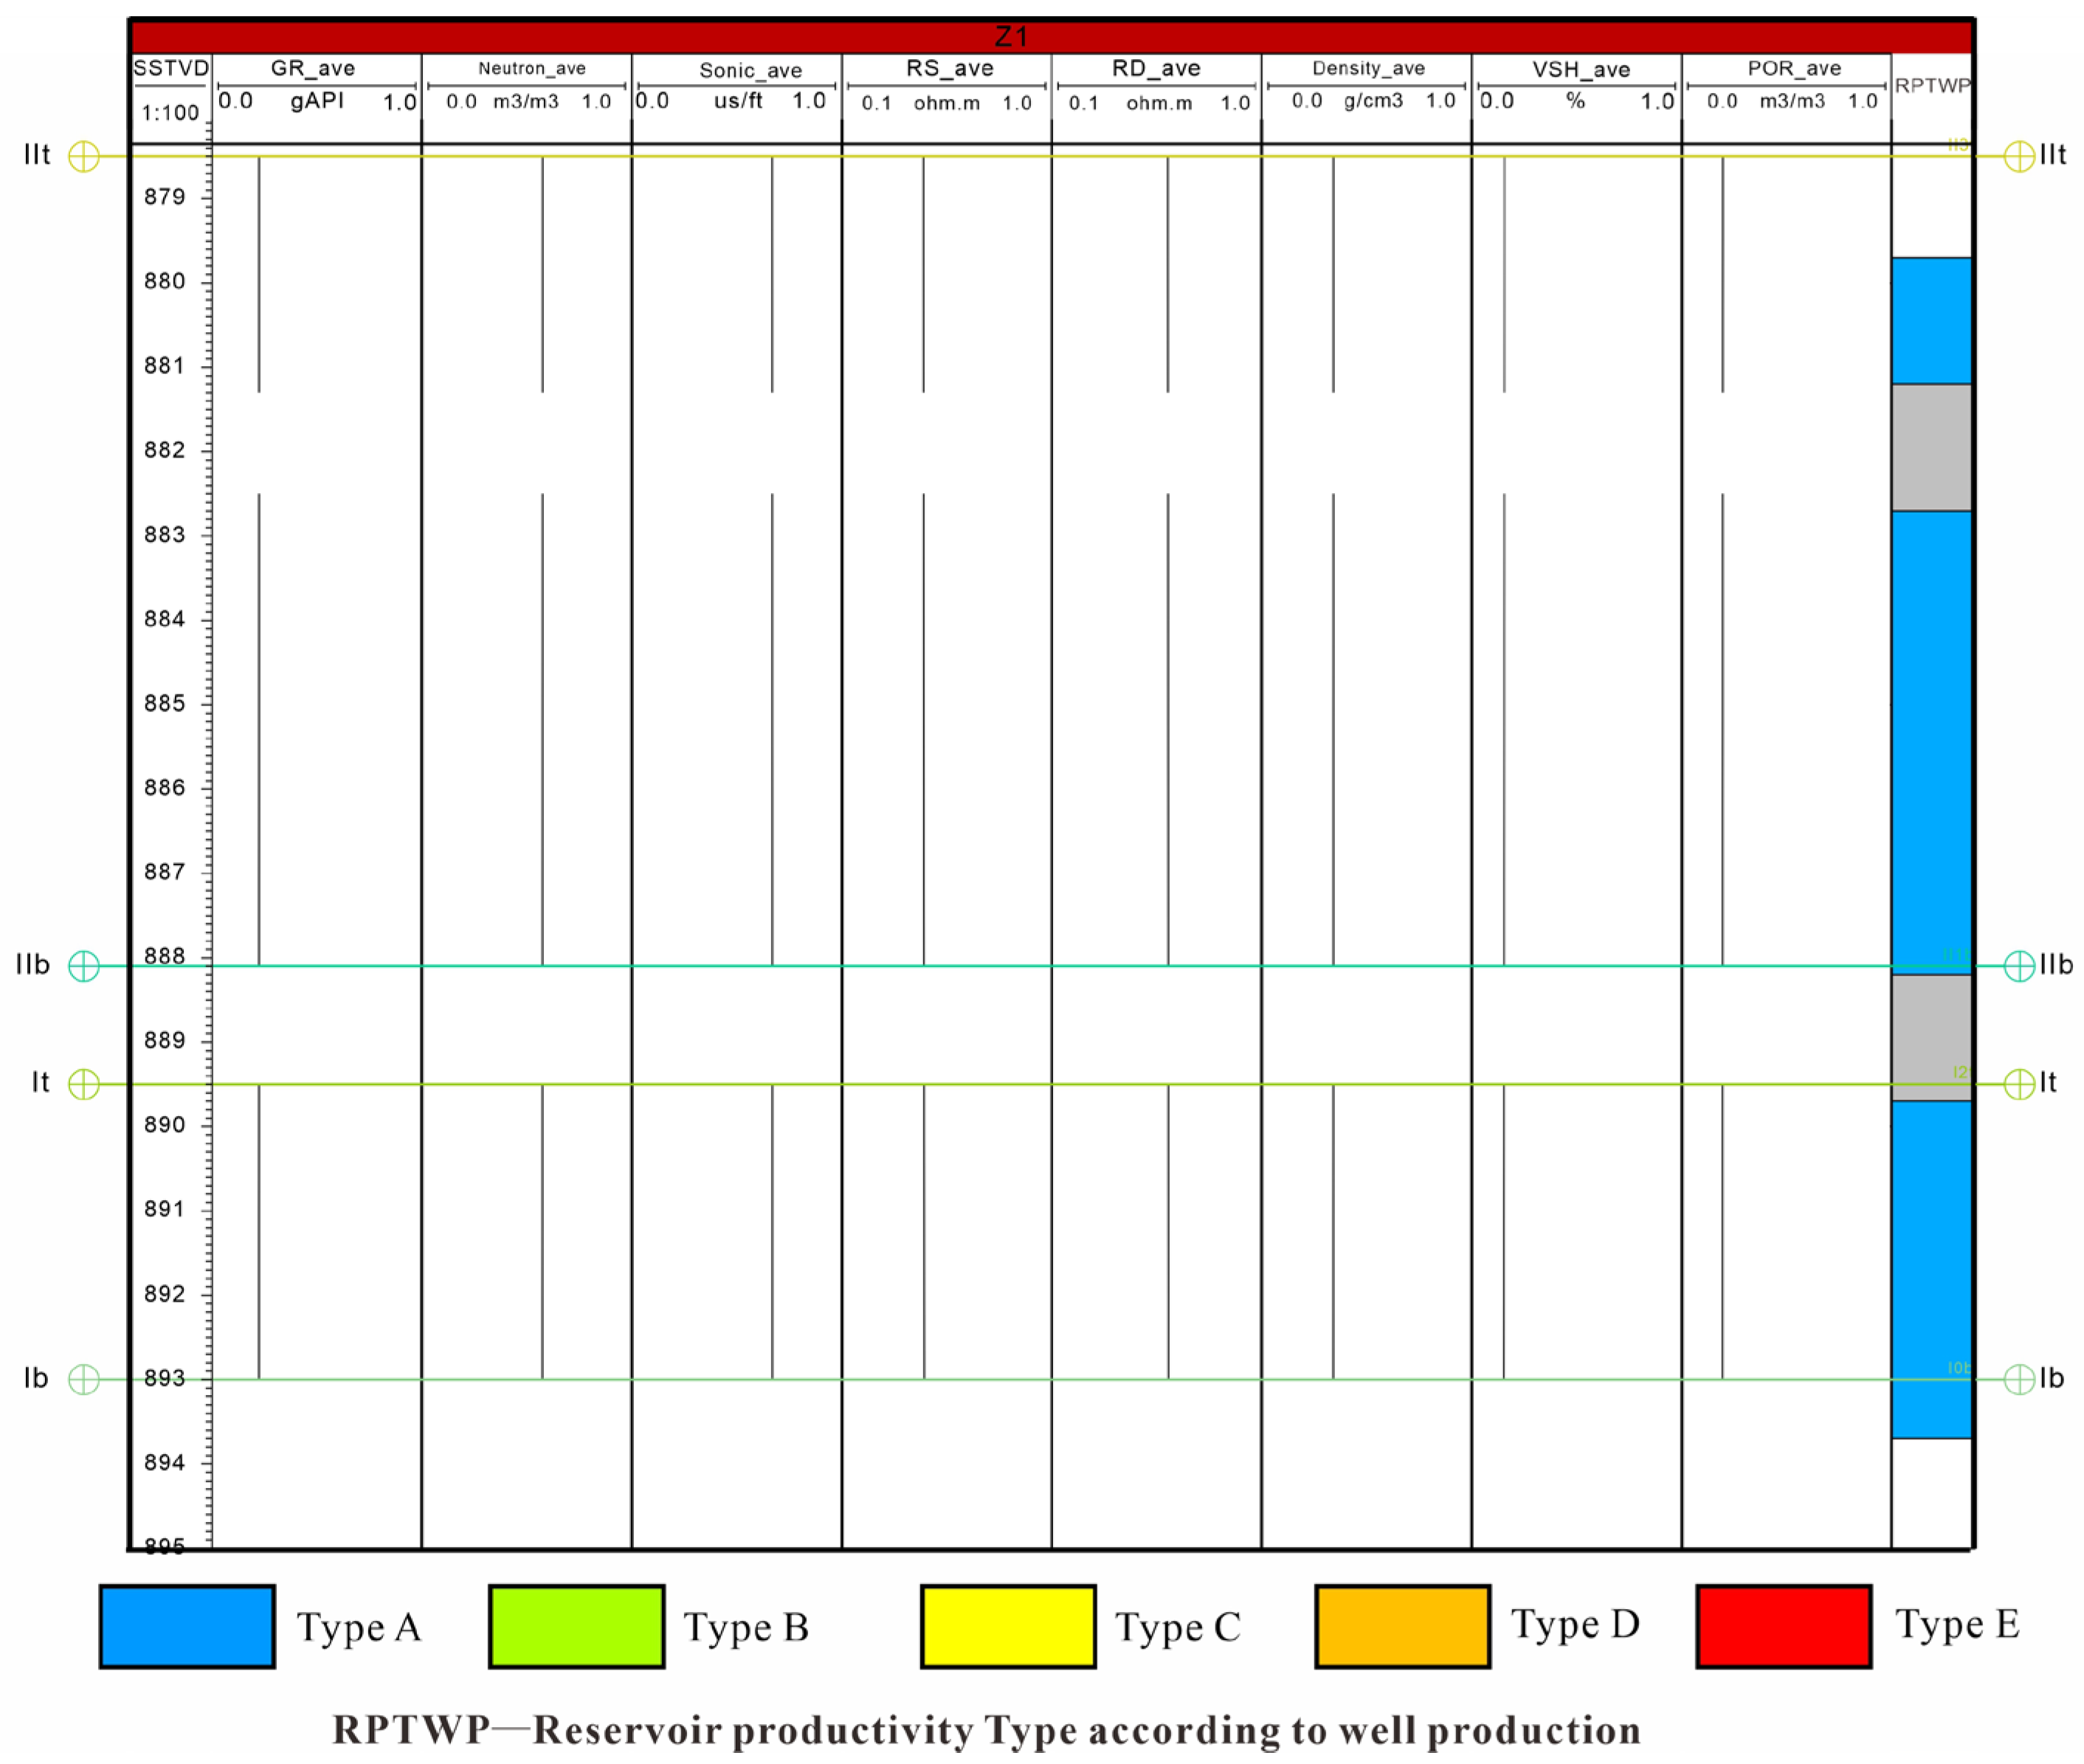The height and width of the screenshot is (1764, 2084).
Task: Select the red Type E legend swatch
Action: pyautogui.click(x=1783, y=1626)
